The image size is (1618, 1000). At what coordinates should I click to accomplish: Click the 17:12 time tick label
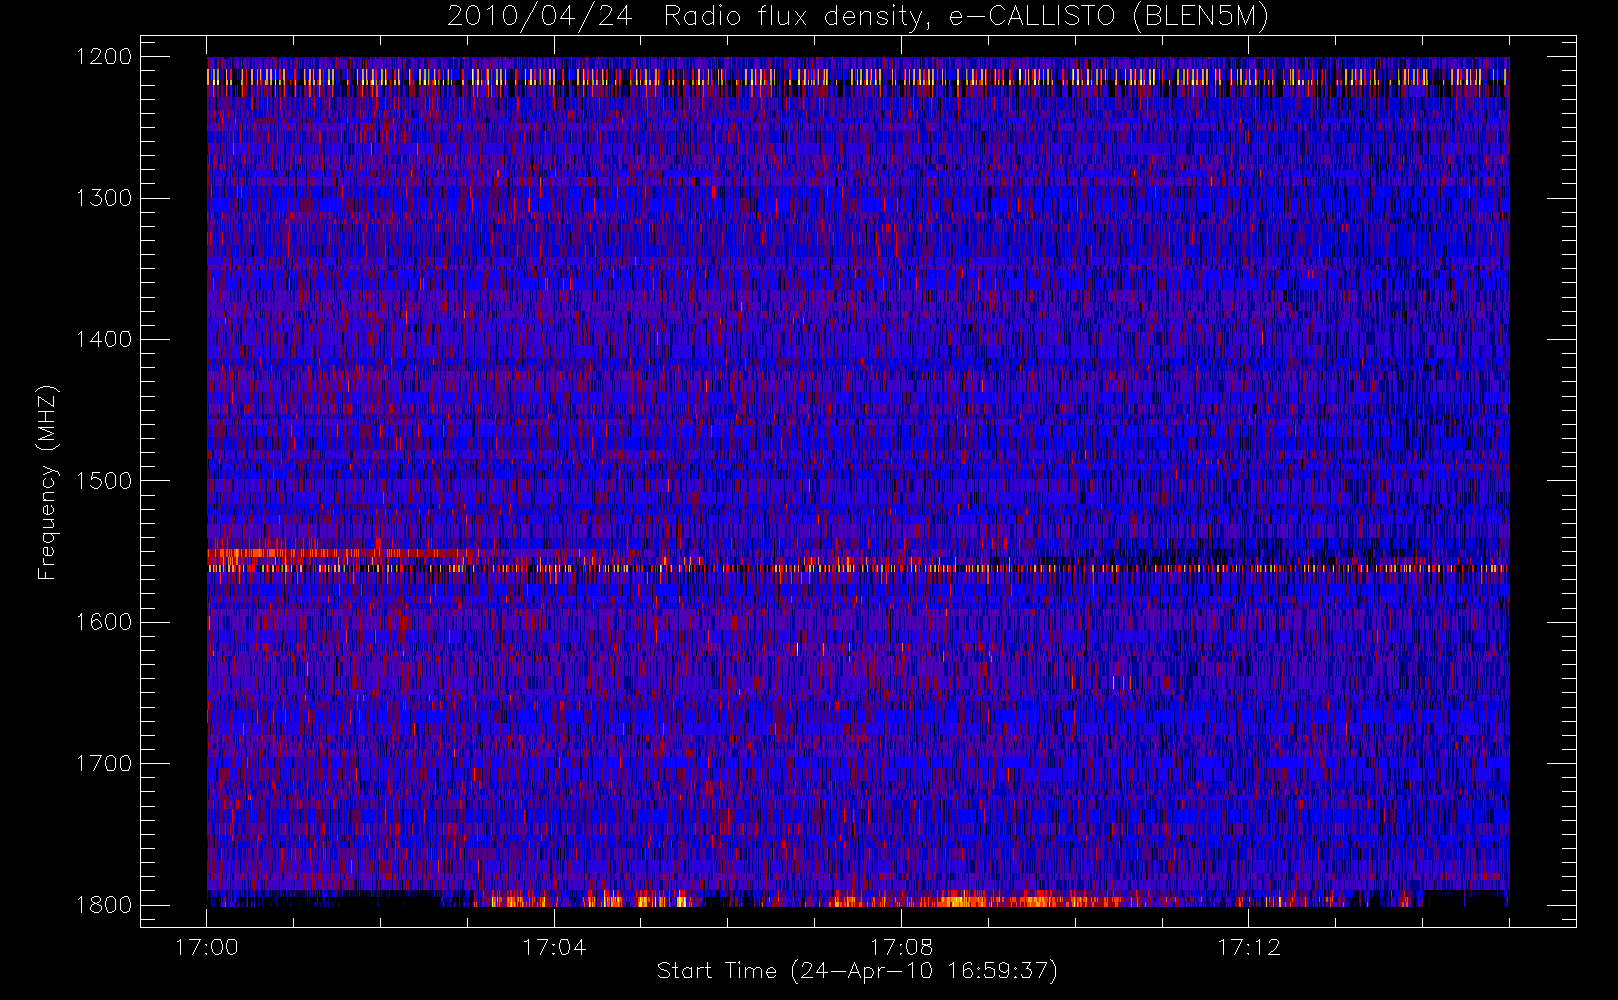tap(1248, 947)
